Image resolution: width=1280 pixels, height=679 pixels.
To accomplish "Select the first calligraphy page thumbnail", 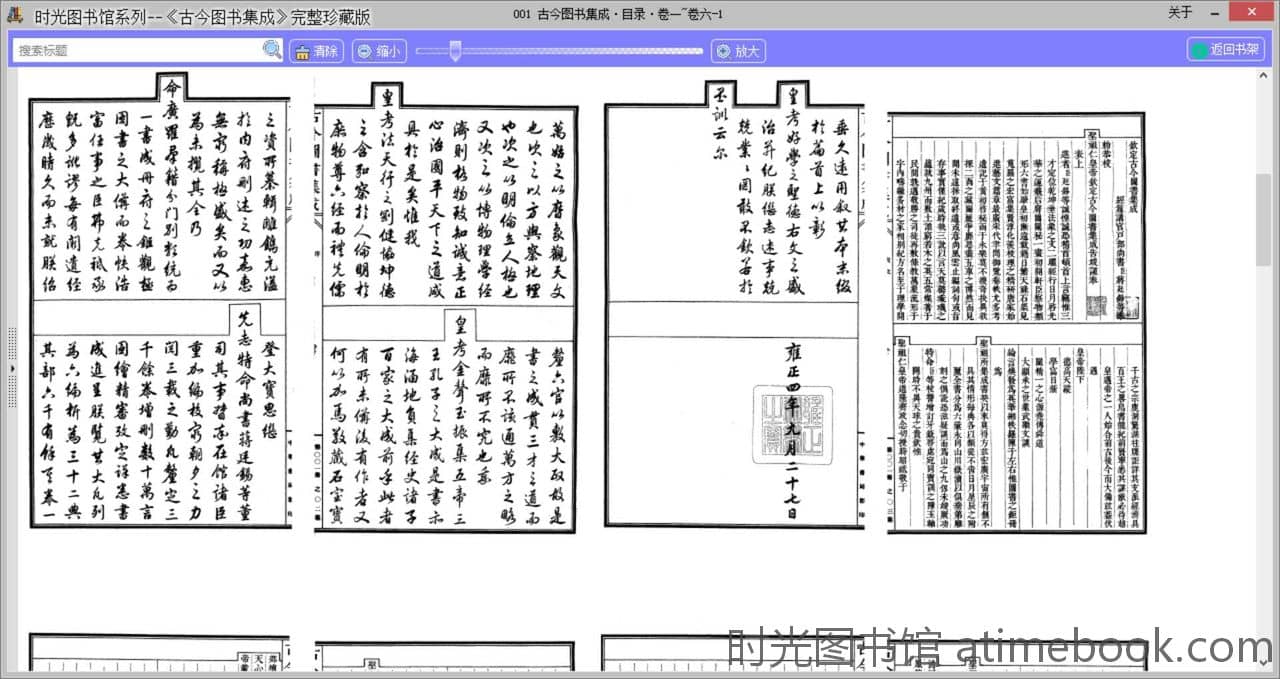I will tap(160, 303).
